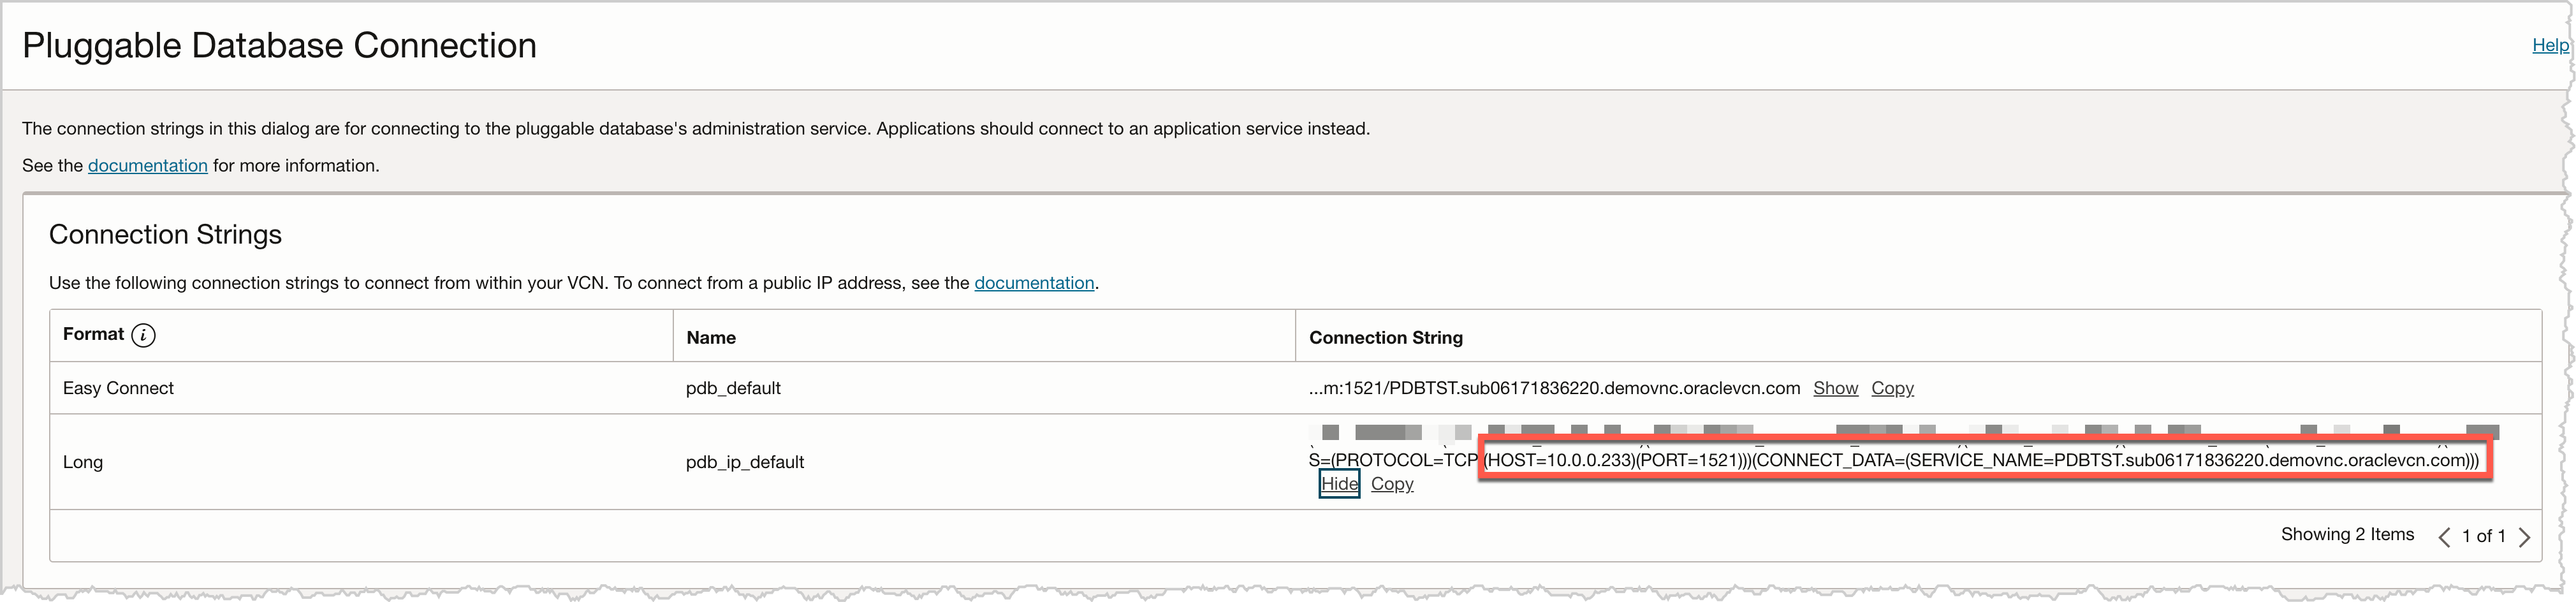
Task: Open documentation link under administration service note
Action: [x=148, y=165]
